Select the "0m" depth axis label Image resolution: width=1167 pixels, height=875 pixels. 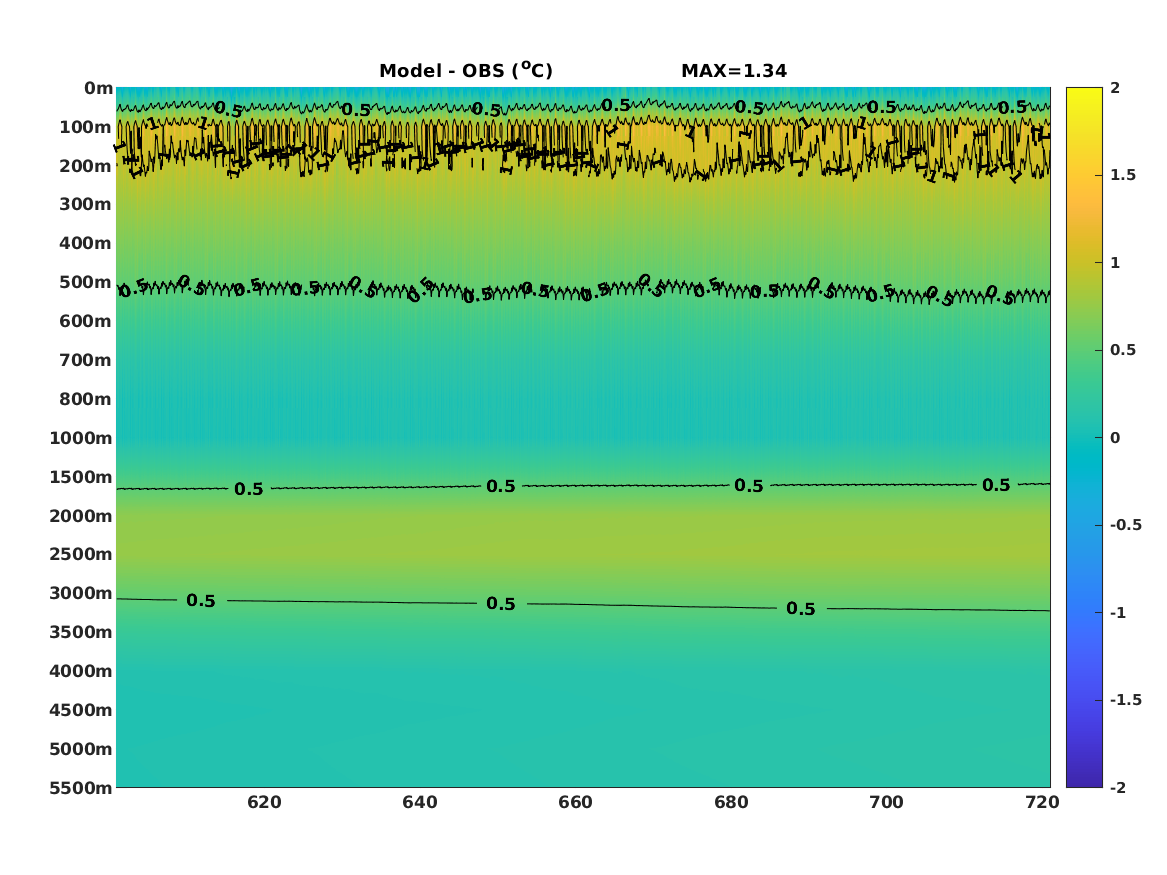pyautogui.click(x=98, y=89)
